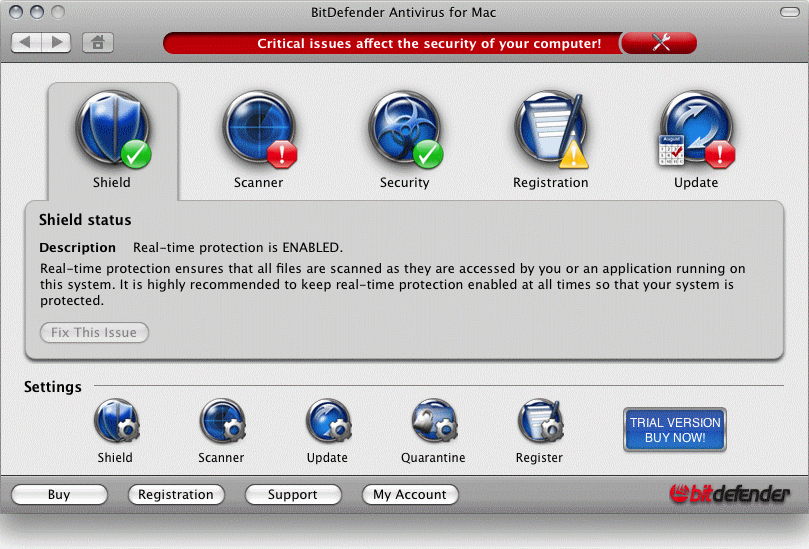
Task: Open Shield settings gear icon
Action: click(x=117, y=421)
